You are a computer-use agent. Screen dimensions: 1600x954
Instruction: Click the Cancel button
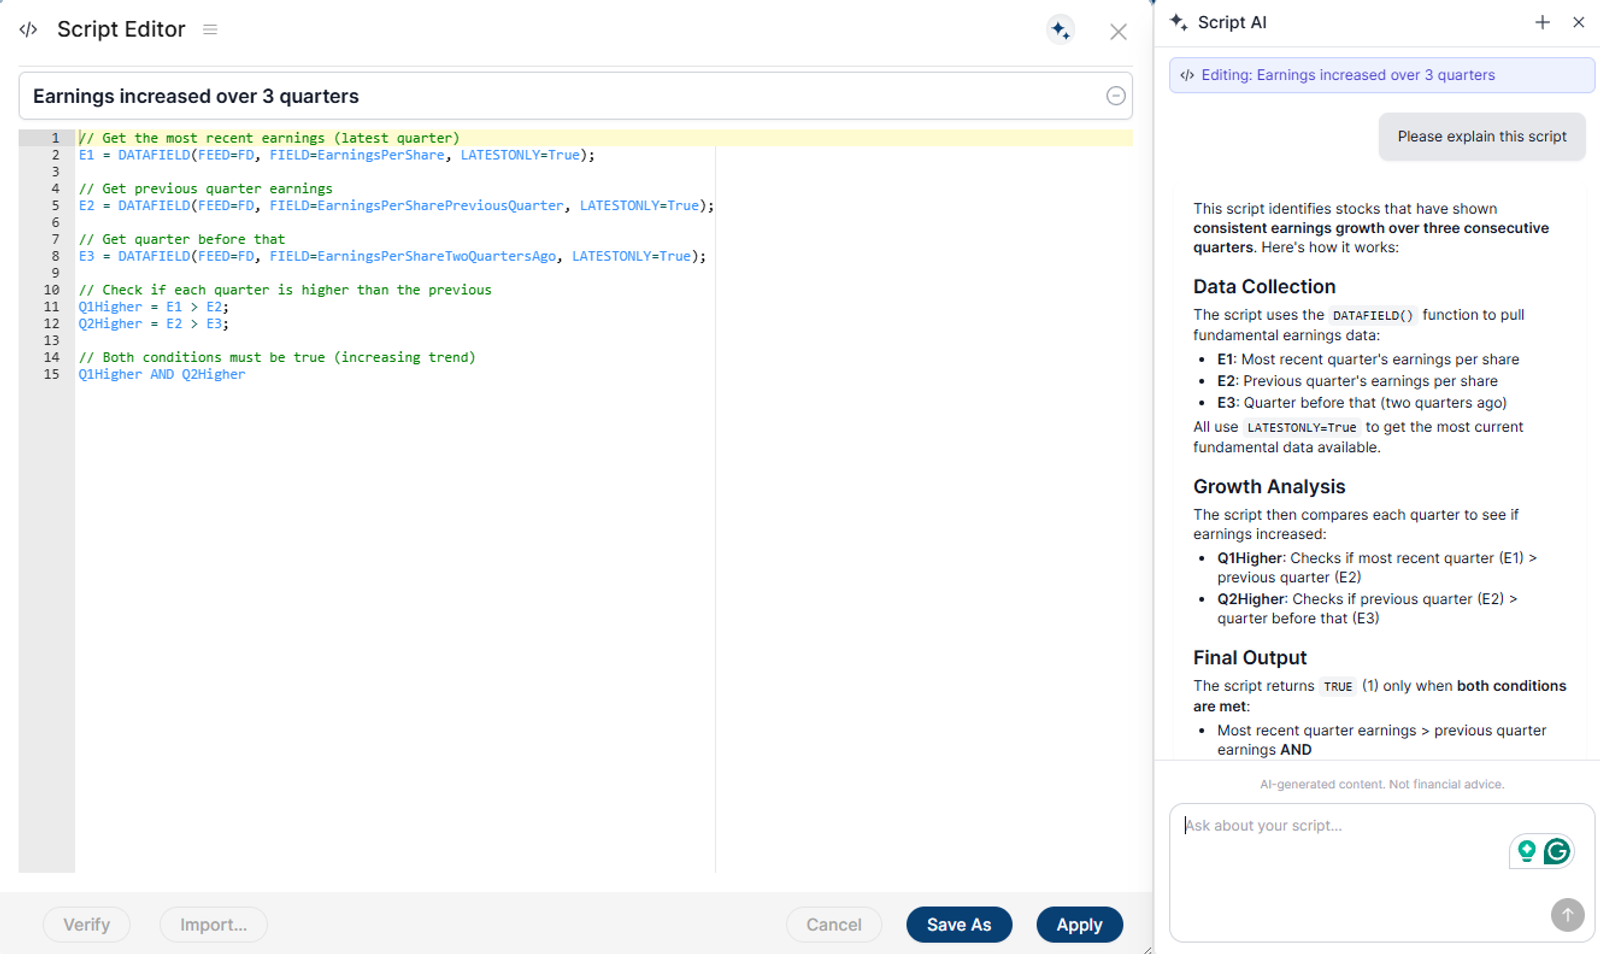(834, 925)
